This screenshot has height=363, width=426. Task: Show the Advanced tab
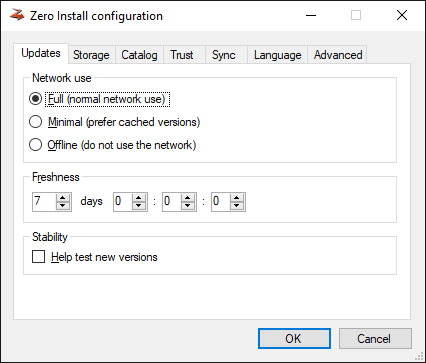tap(338, 55)
